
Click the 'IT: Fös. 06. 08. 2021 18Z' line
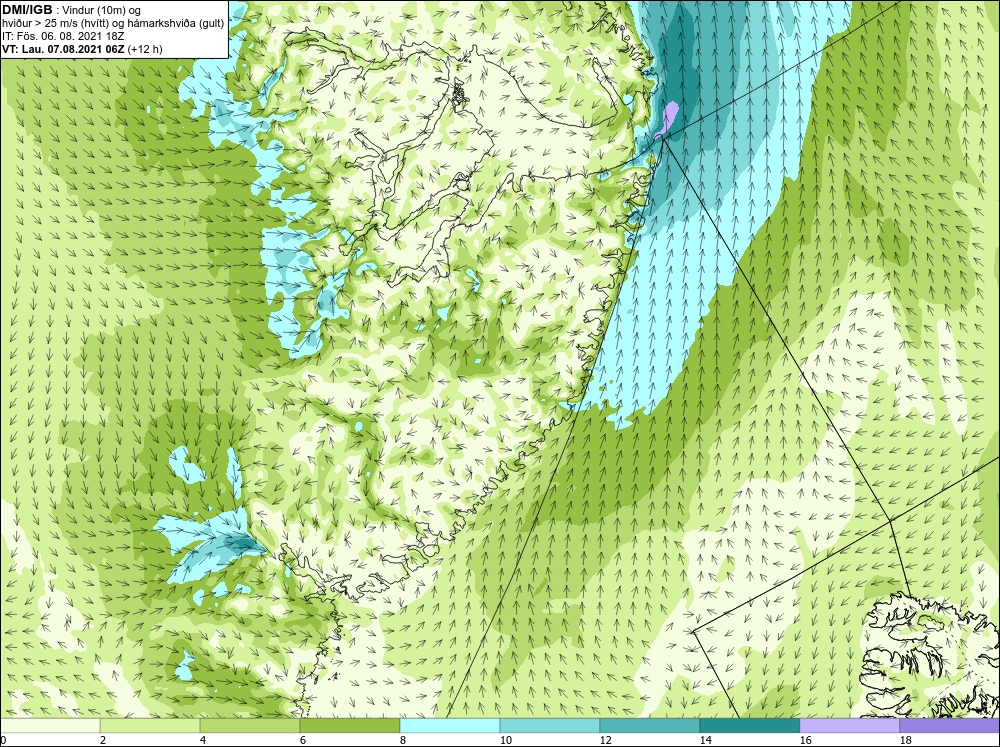(63, 36)
